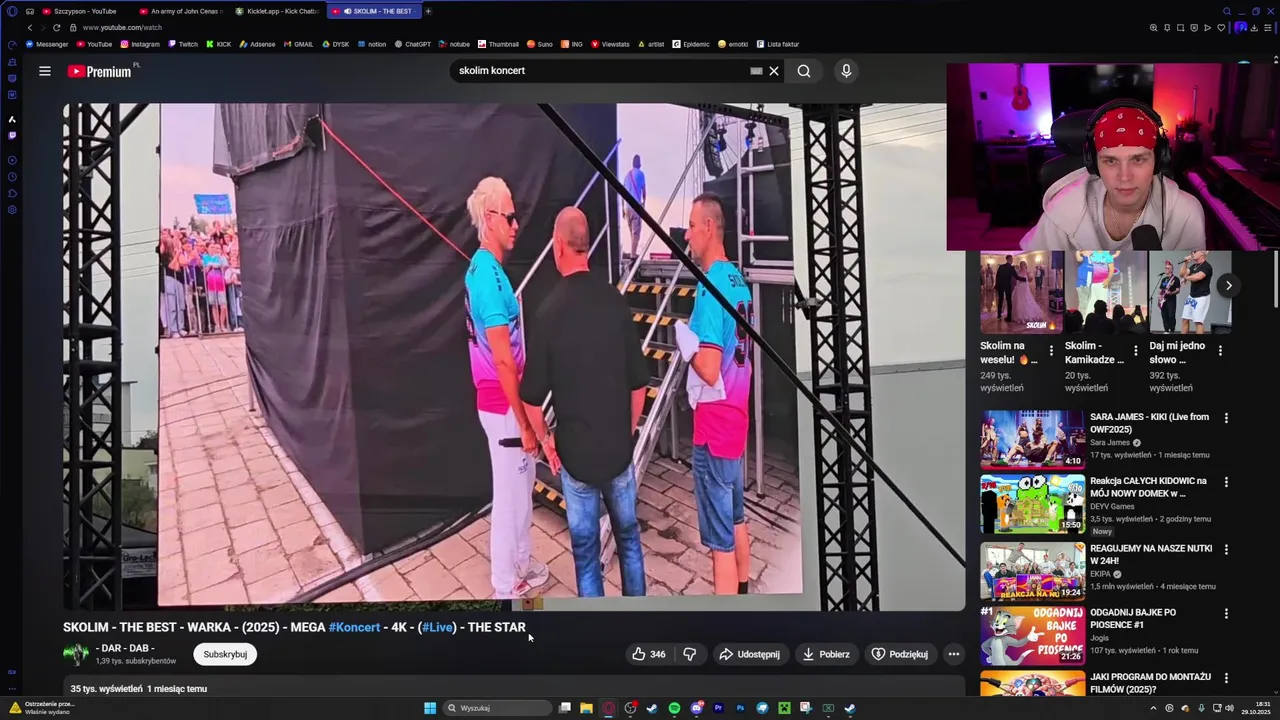Dislike the video with the thumbs-down button
This screenshot has width=1280, height=720.
pos(690,654)
